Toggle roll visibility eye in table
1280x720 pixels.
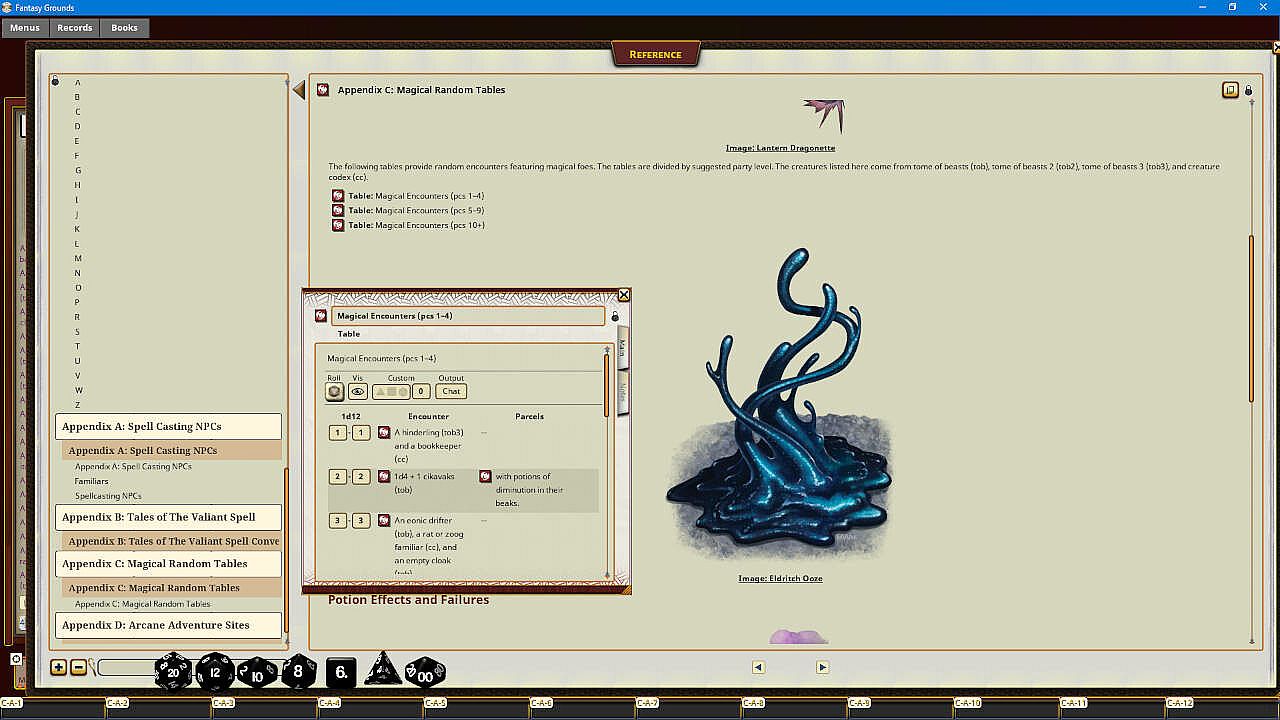357,391
